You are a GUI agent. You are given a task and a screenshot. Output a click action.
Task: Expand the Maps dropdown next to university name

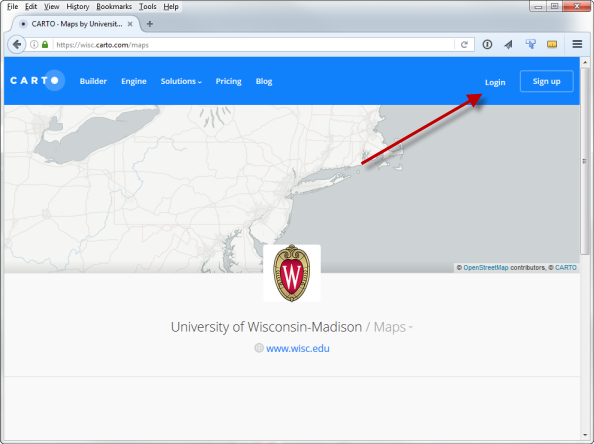click(393, 327)
